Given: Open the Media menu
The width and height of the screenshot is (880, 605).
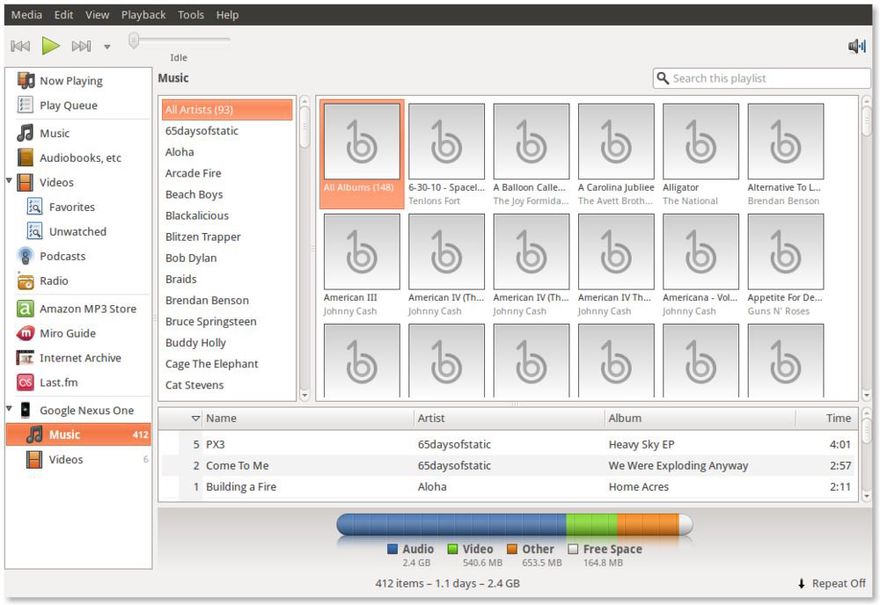Looking at the screenshot, I should [26, 15].
